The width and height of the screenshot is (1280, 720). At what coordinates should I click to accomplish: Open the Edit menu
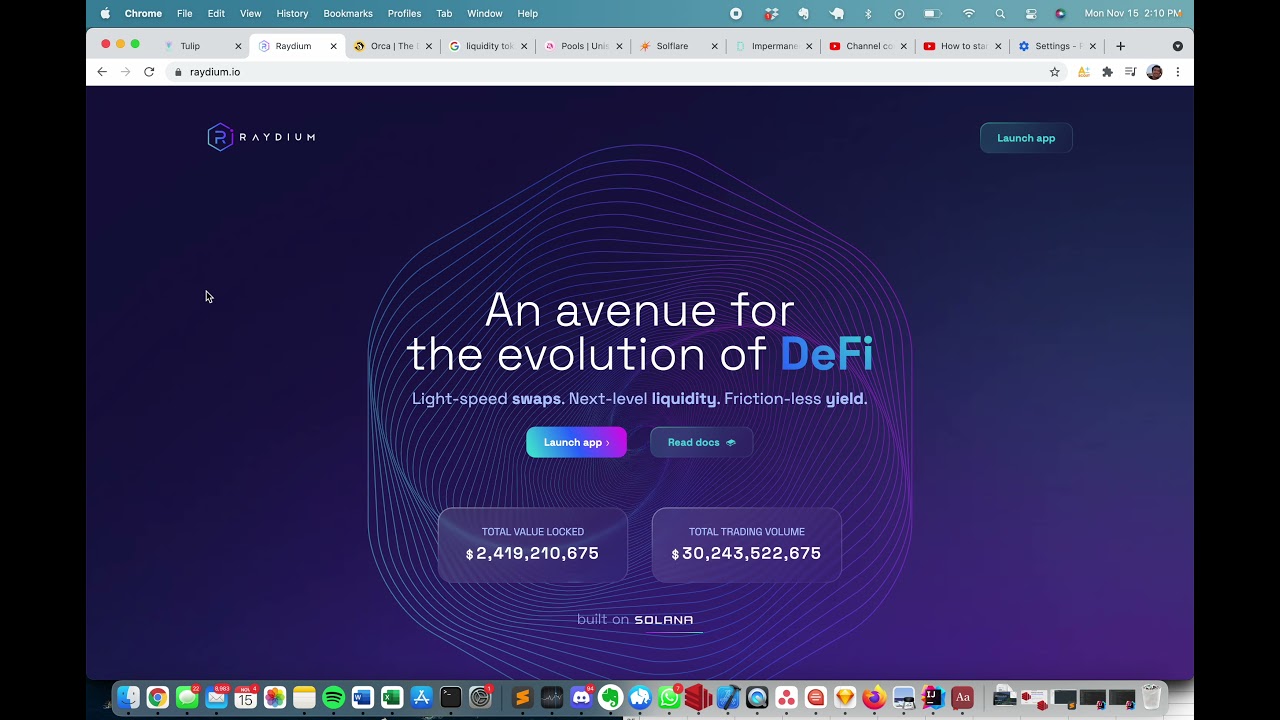tap(216, 13)
